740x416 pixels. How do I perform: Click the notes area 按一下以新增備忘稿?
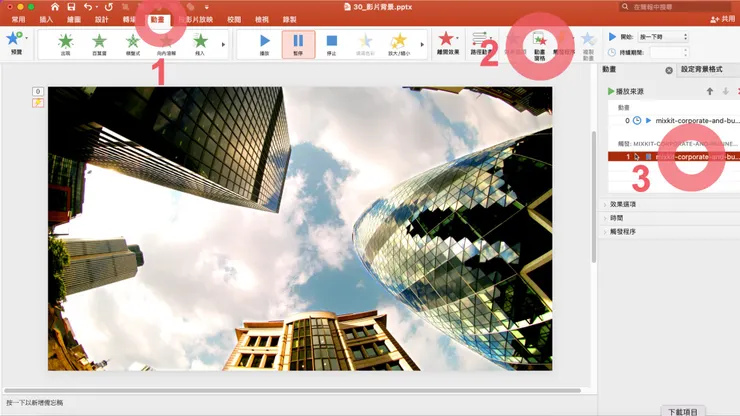pos(35,403)
